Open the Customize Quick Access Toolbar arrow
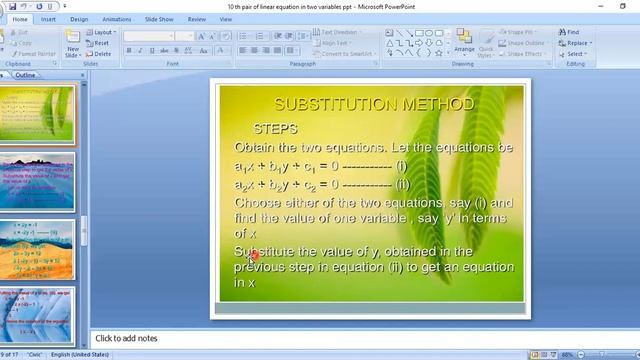 pos(64,7)
